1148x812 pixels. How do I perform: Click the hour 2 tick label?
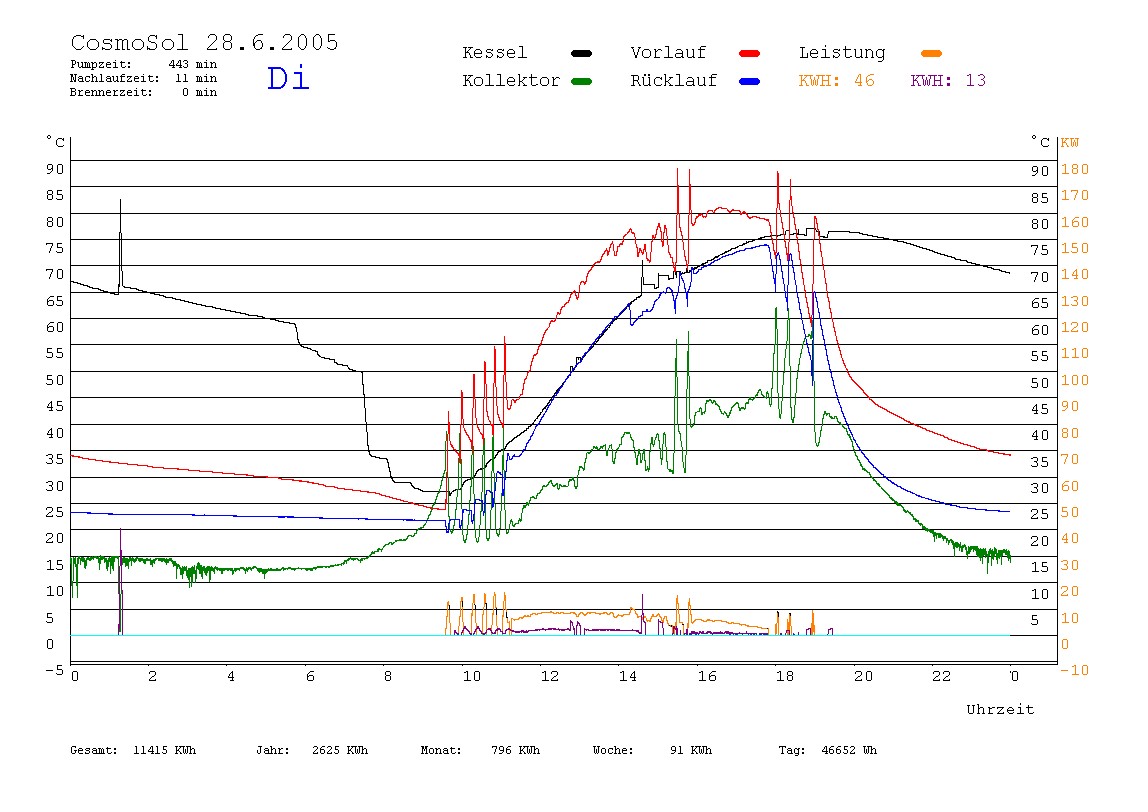(x=152, y=677)
